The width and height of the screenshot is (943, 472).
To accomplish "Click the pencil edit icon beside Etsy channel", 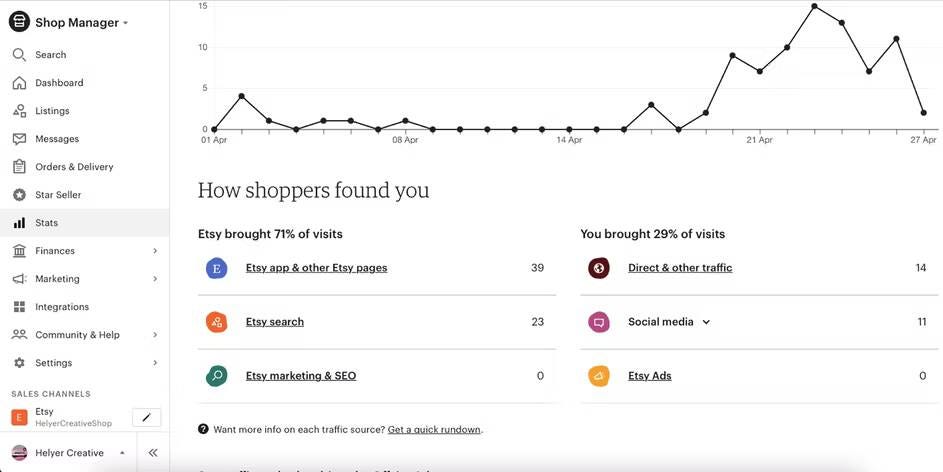I will tap(146, 417).
